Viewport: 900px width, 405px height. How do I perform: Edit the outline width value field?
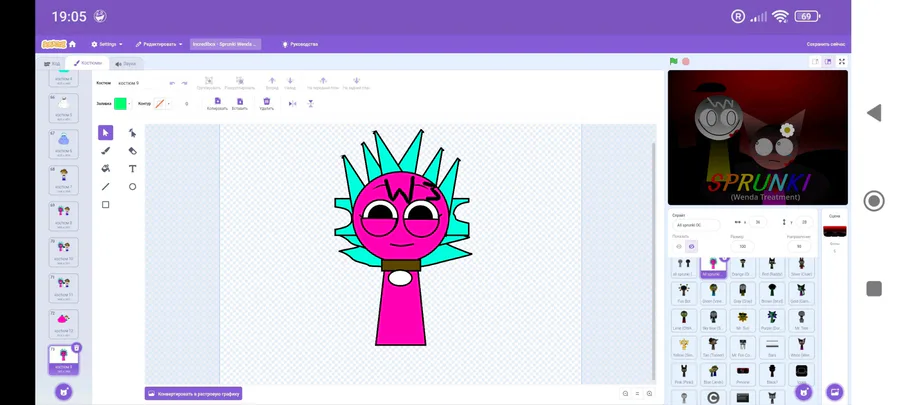(x=187, y=104)
